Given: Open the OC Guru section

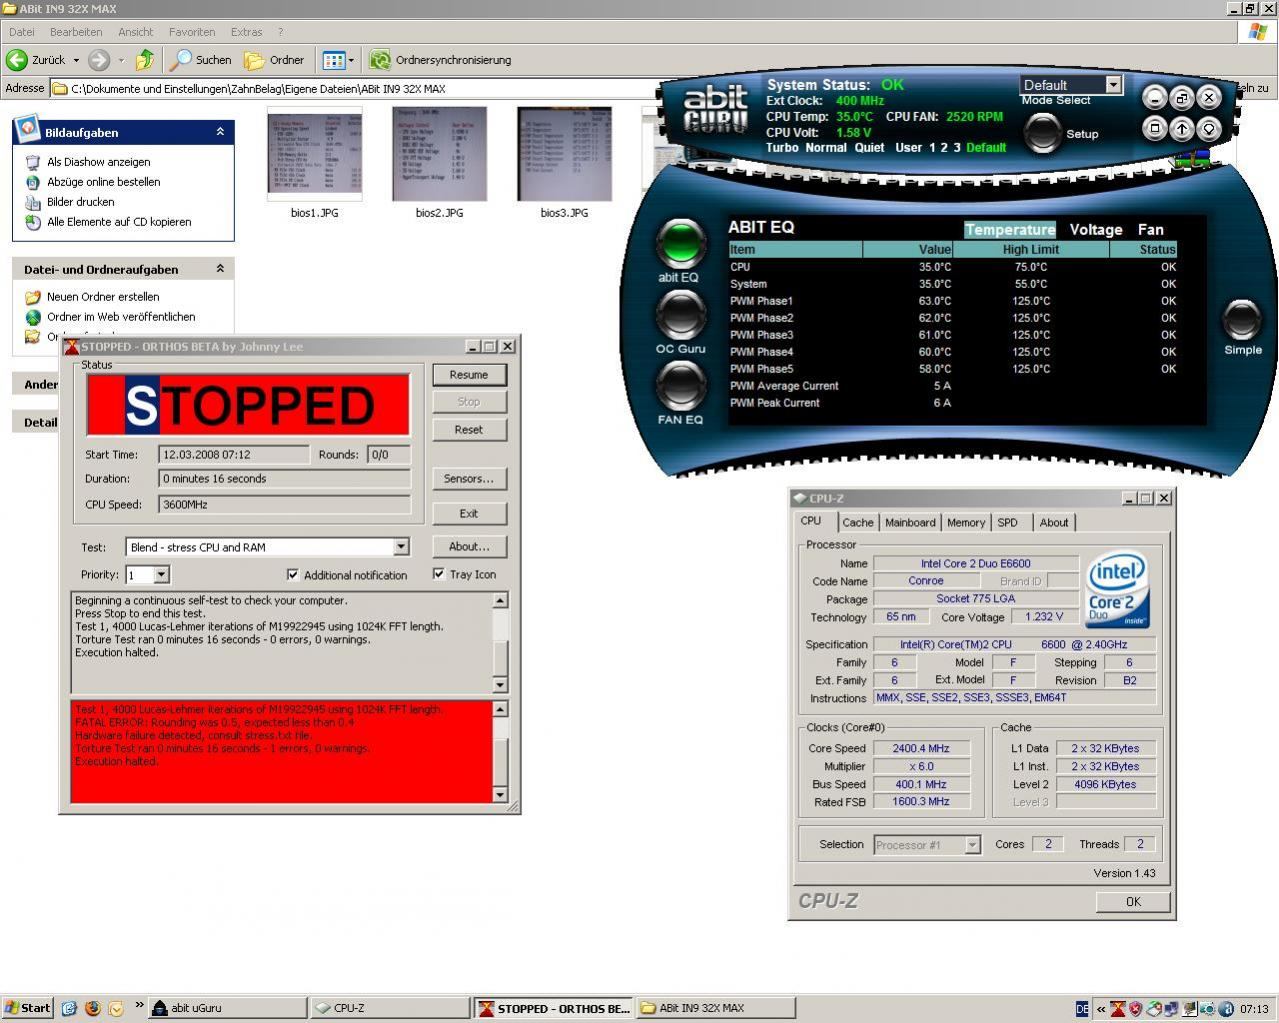Looking at the screenshot, I should (x=680, y=315).
